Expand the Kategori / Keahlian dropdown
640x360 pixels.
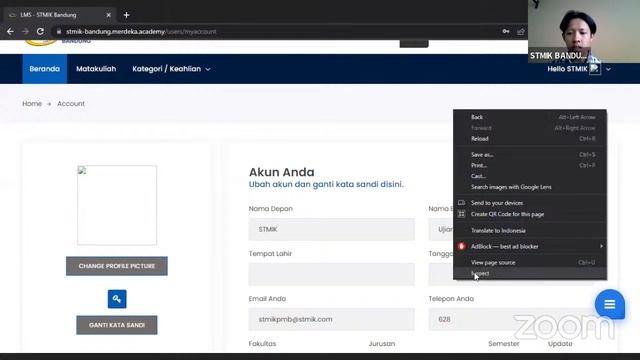click(171, 69)
